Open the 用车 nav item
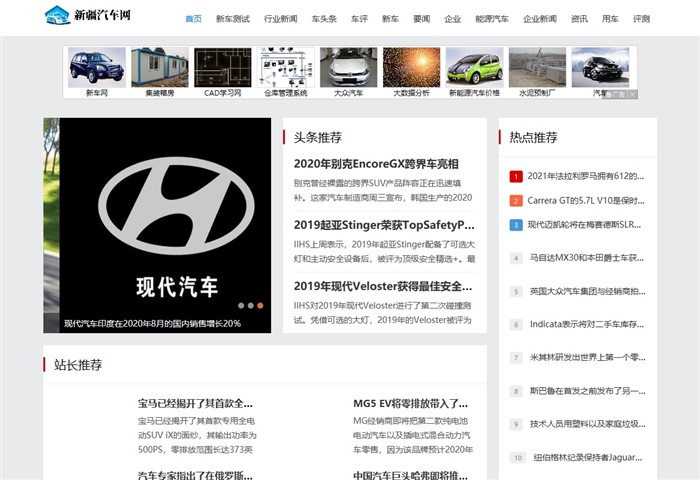700x480 pixels. [x=610, y=19]
